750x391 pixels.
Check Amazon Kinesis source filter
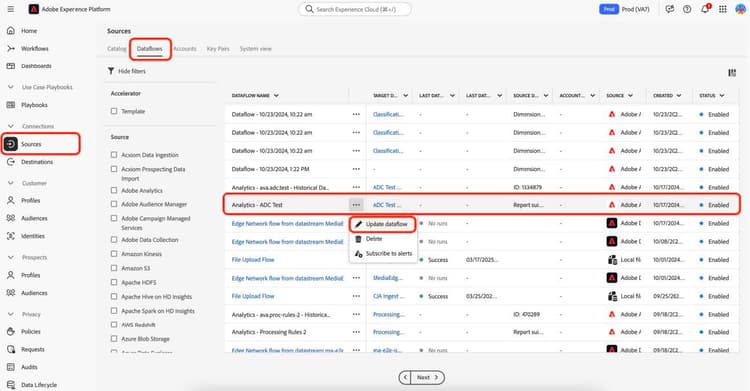pos(114,254)
